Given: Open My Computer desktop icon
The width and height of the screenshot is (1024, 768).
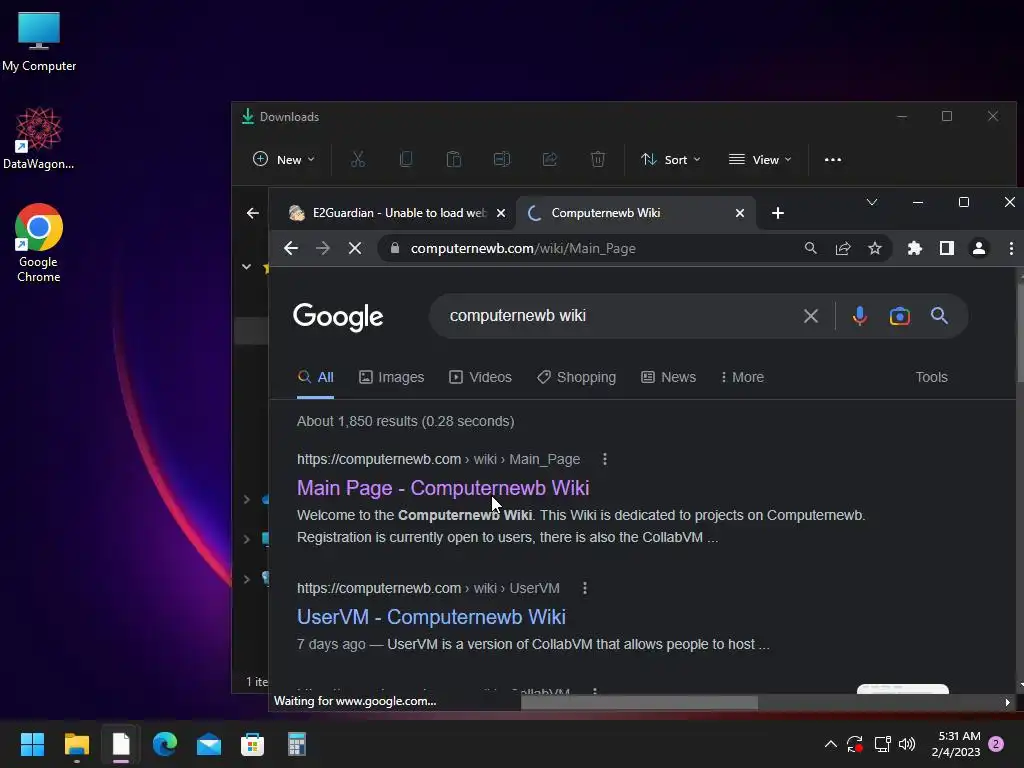Looking at the screenshot, I should point(39,42).
